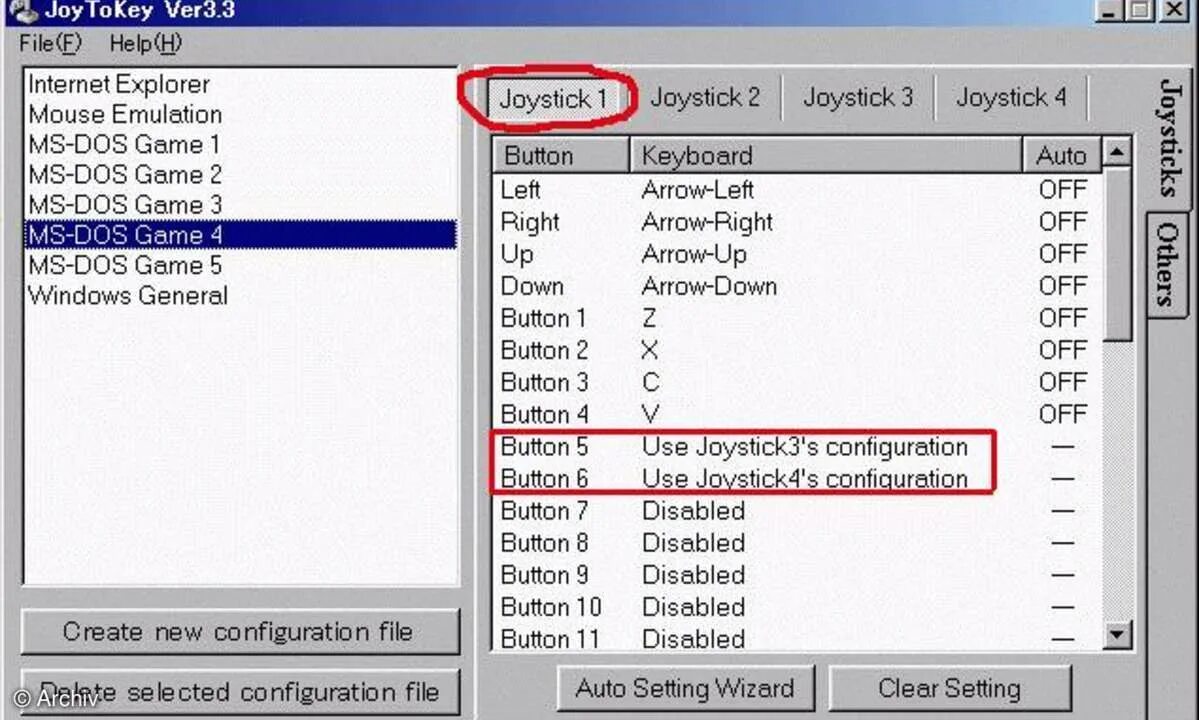Select Button 6 row using Joystick4's configuration
This screenshot has width=1199, height=720.
(x=797, y=478)
